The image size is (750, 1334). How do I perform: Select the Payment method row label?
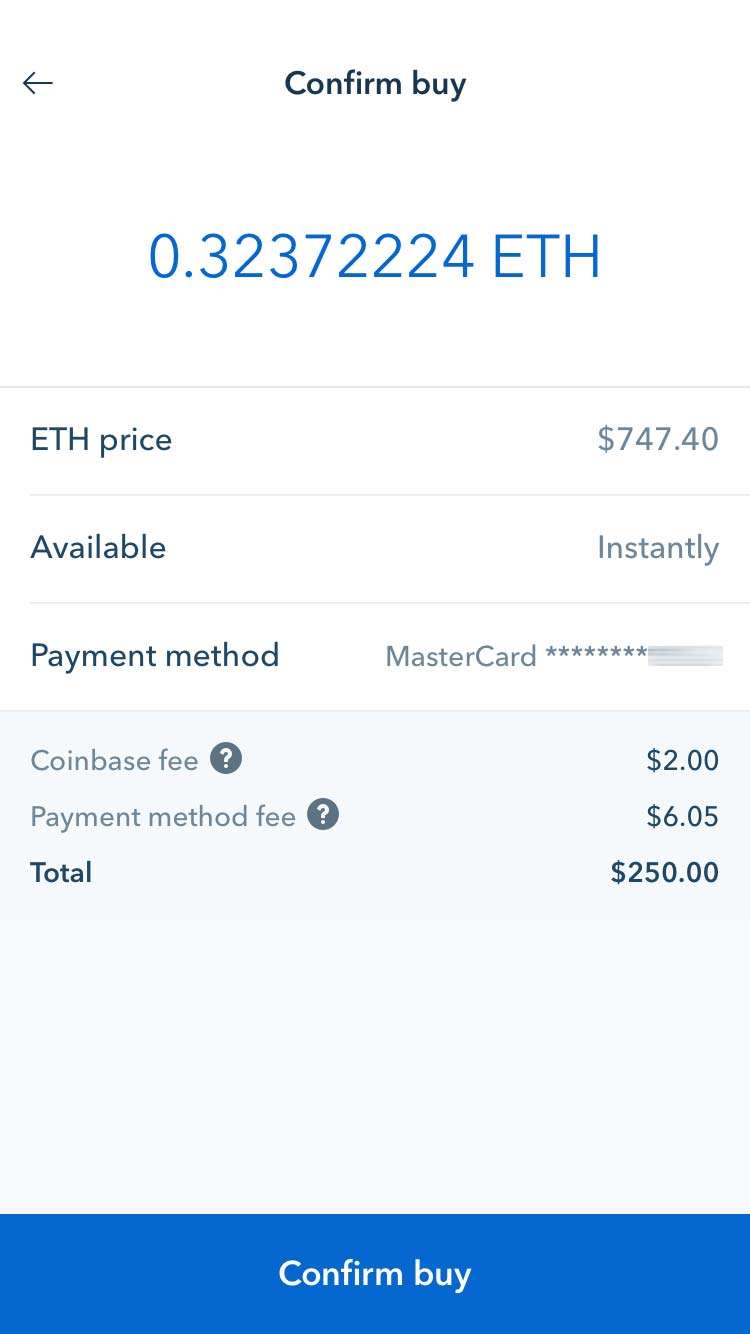coord(155,656)
